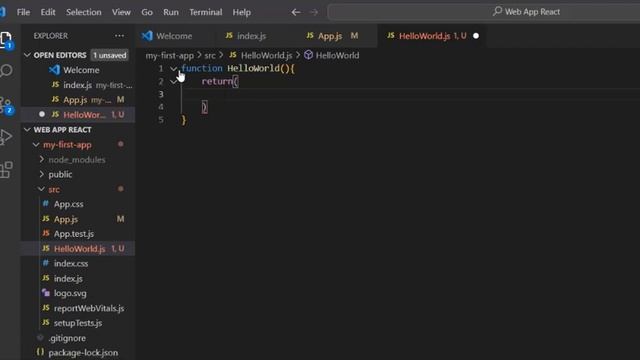Expand the public folder
This screenshot has width=640, height=360.
pyautogui.click(x=41, y=174)
